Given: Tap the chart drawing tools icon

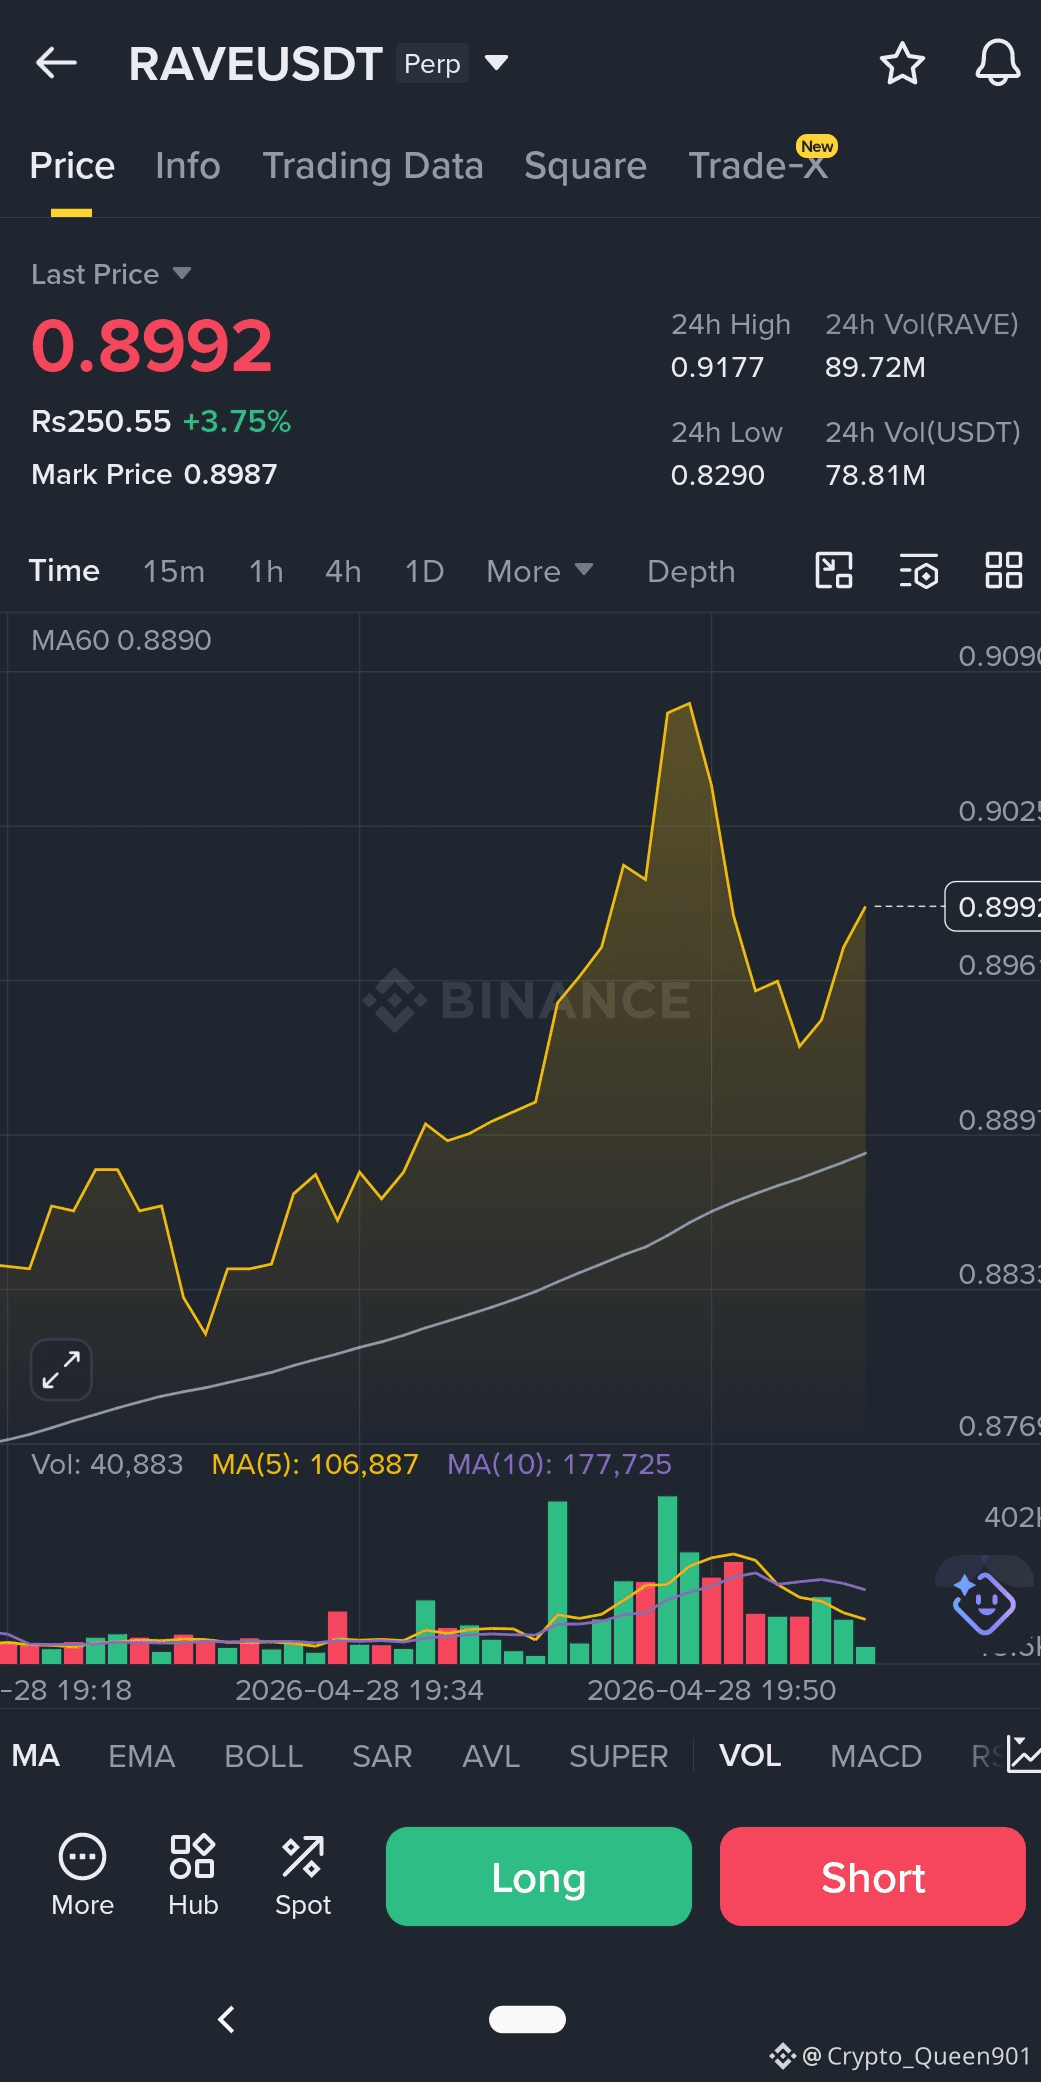Looking at the screenshot, I should click(x=834, y=570).
